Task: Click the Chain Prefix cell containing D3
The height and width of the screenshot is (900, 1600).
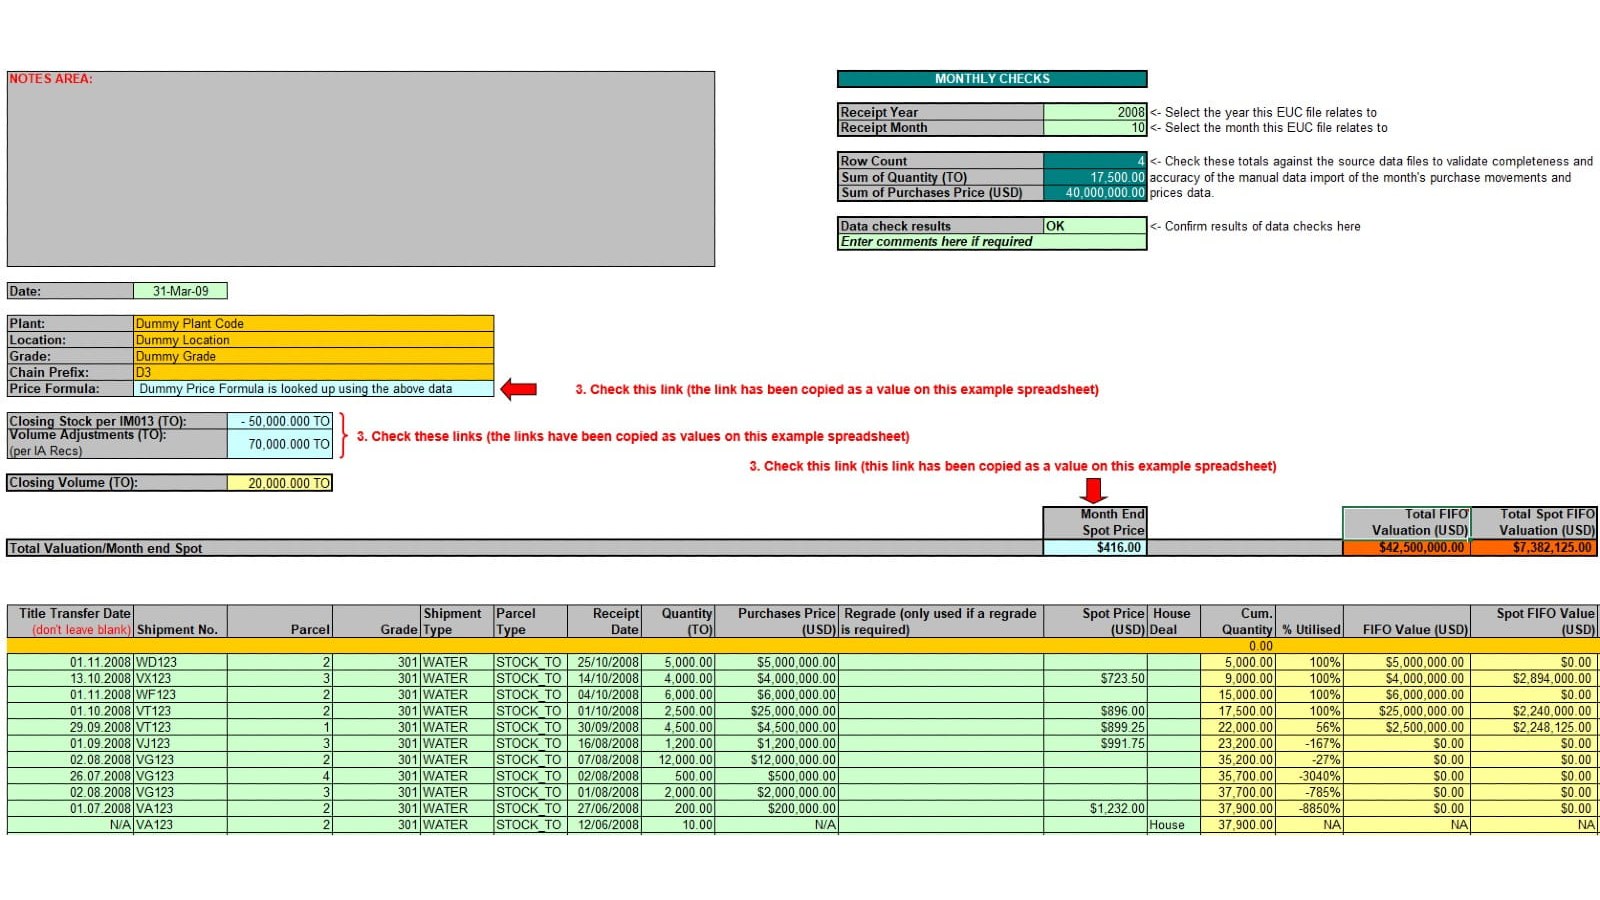Action: click(x=313, y=372)
